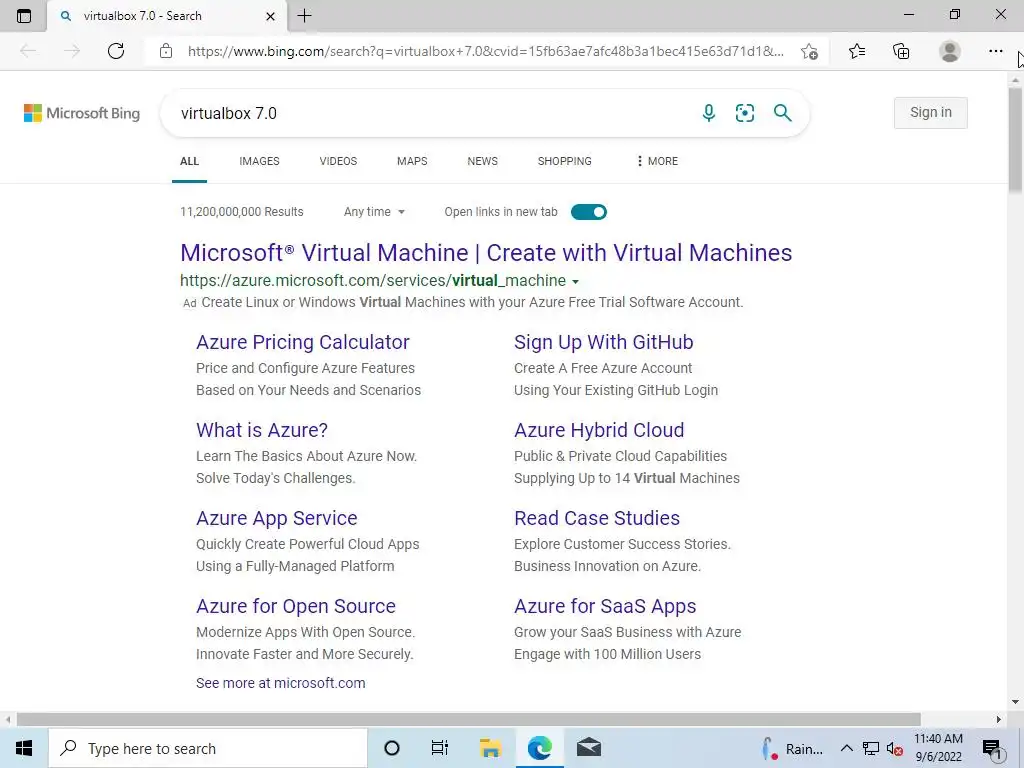Open Microsoft Virtual Machine ad result
The width and height of the screenshot is (1024, 768).
coord(486,253)
